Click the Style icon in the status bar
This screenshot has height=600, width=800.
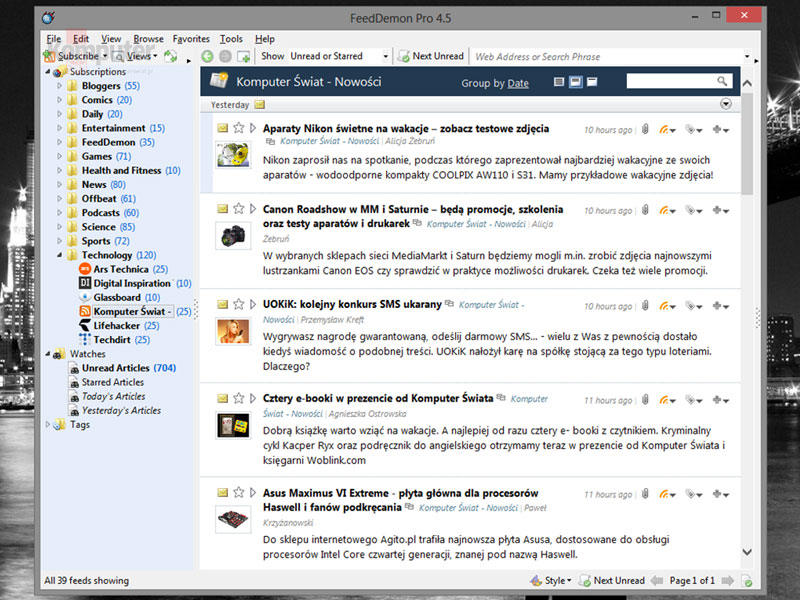click(536, 581)
